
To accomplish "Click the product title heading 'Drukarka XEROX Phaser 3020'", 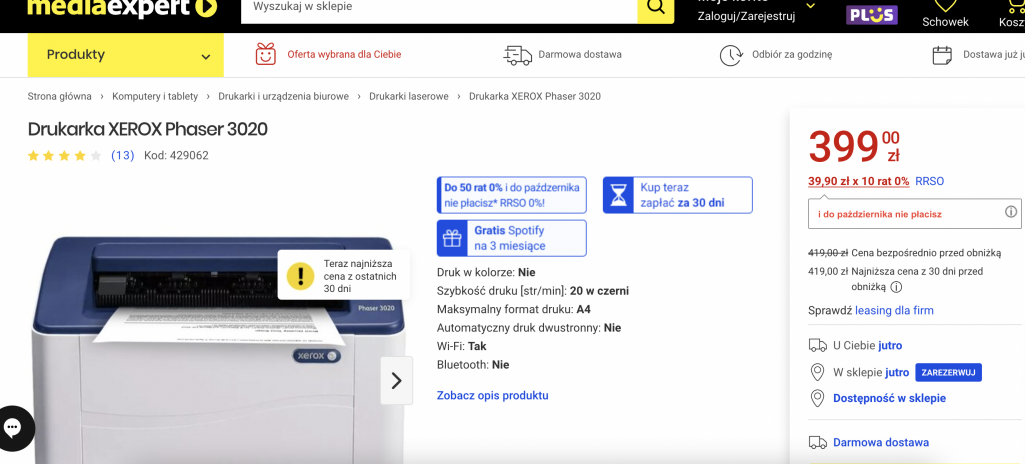I will (x=148, y=129).
